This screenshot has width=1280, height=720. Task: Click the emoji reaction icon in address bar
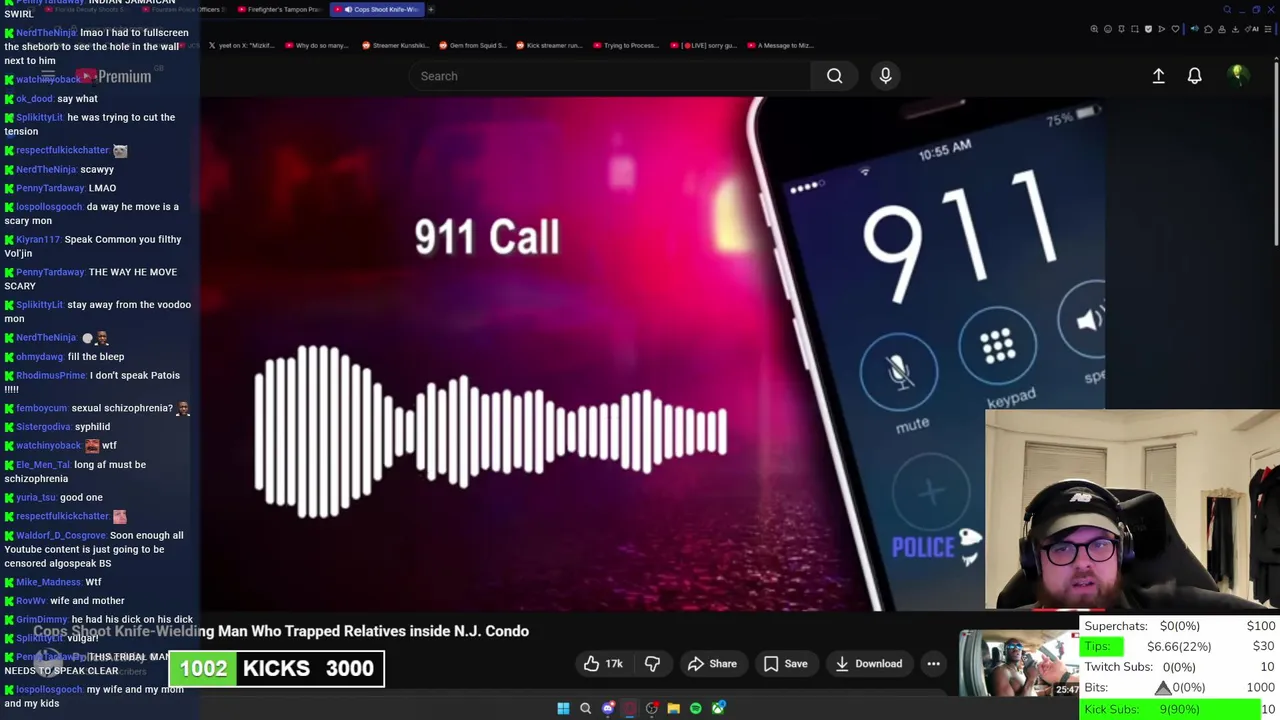[1108, 29]
